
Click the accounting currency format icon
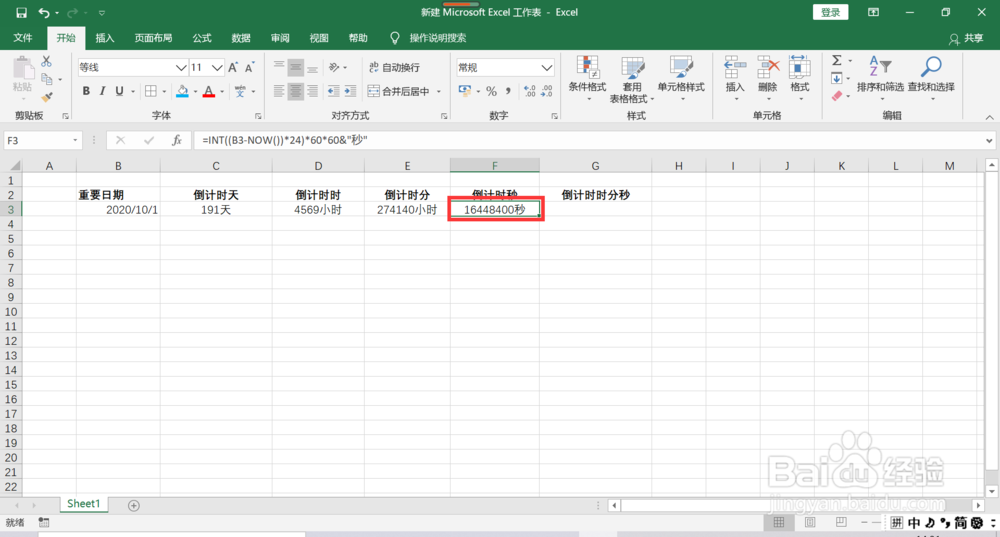click(465, 91)
